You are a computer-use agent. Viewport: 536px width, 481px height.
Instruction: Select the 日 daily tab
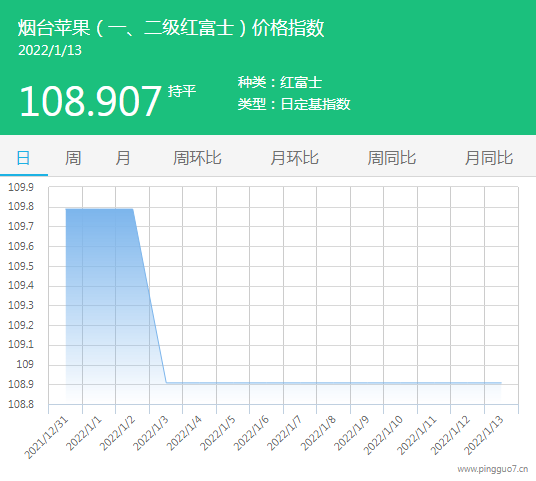23,158
